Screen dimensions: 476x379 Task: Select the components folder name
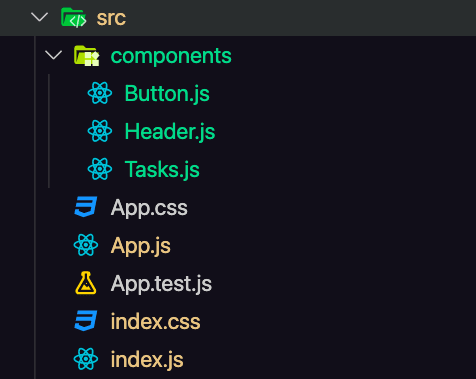point(171,56)
